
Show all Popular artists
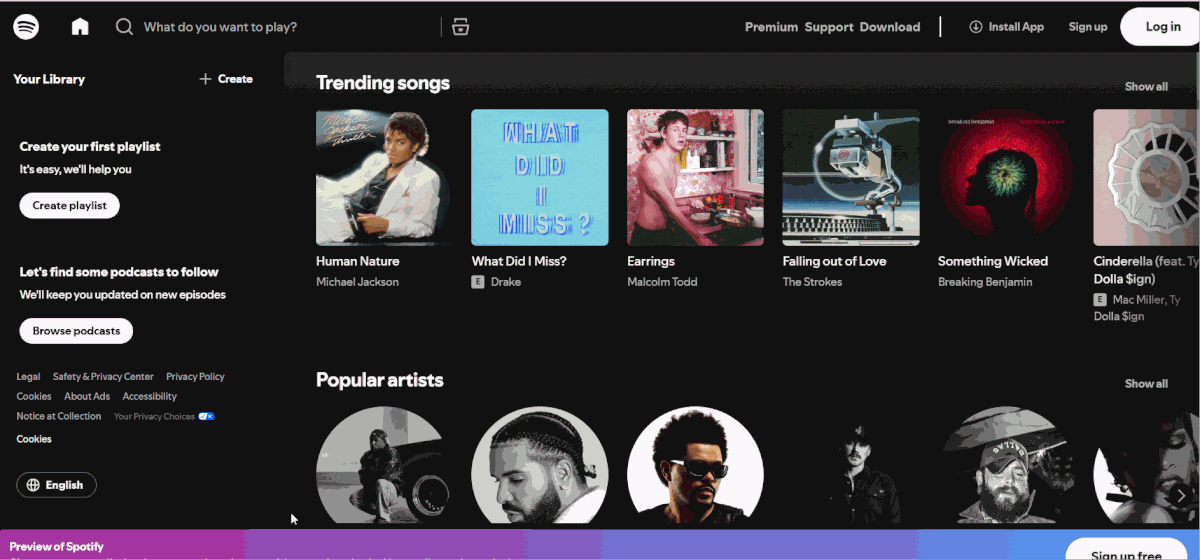click(1146, 384)
